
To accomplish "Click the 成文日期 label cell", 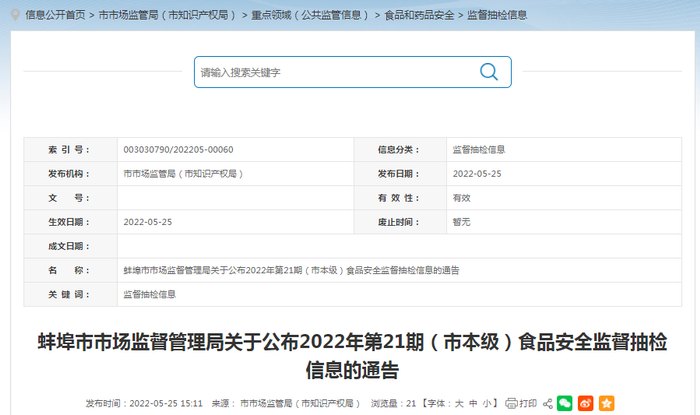I will point(71,246).
